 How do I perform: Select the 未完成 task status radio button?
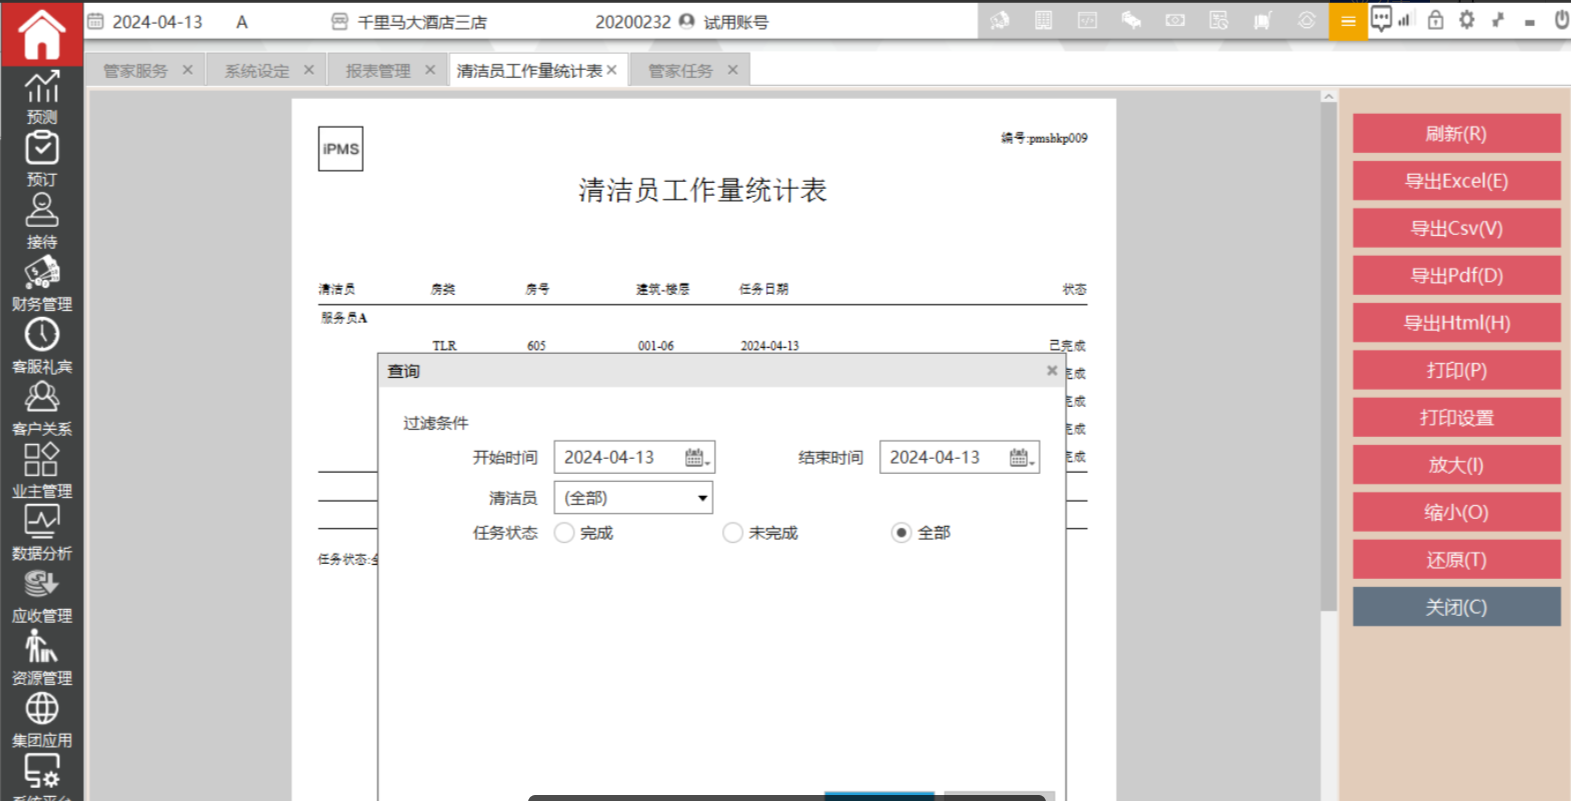pos(733,533)
